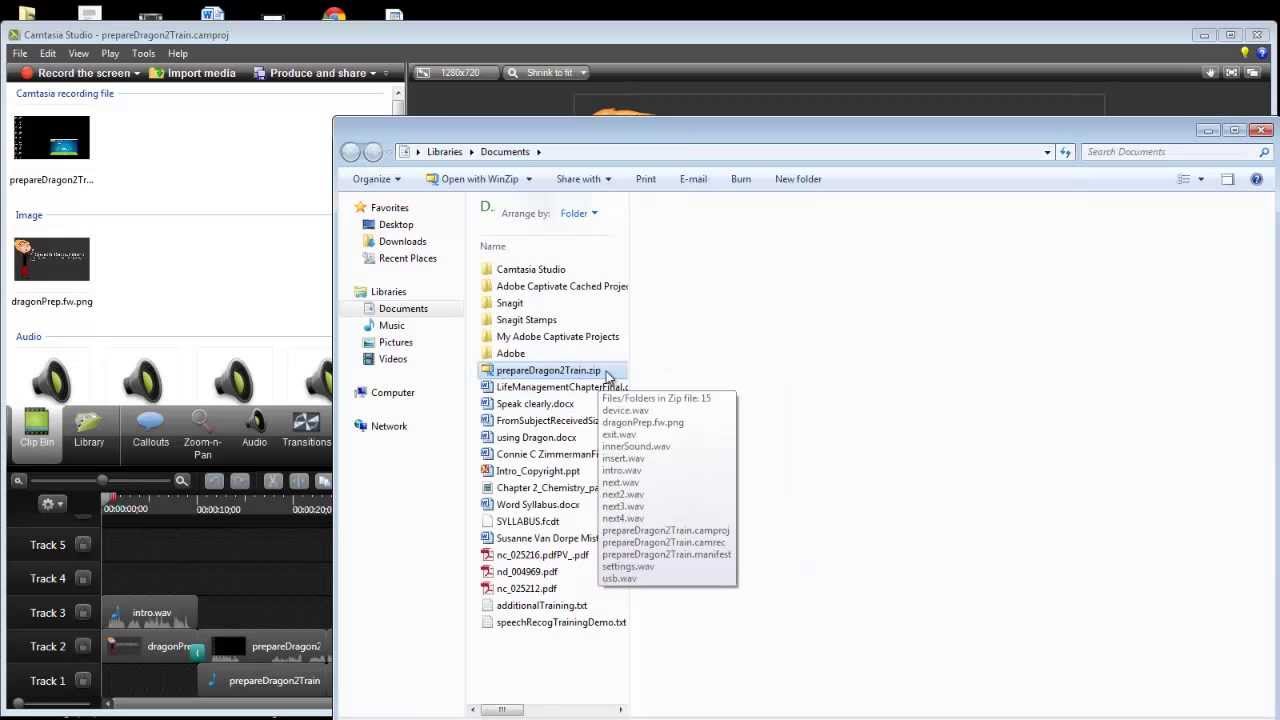Click Print in Explorer toolbar

646,179
